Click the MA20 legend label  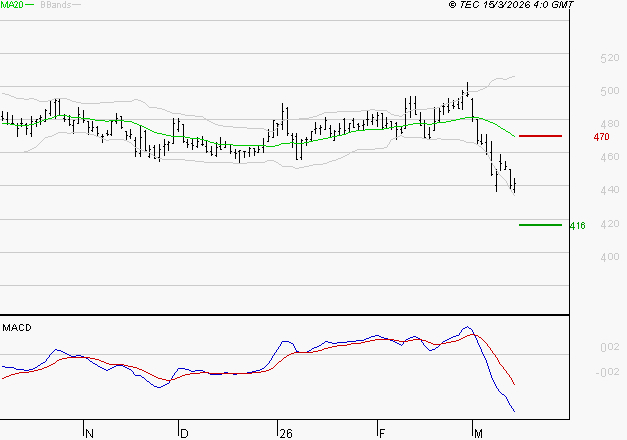12,5
